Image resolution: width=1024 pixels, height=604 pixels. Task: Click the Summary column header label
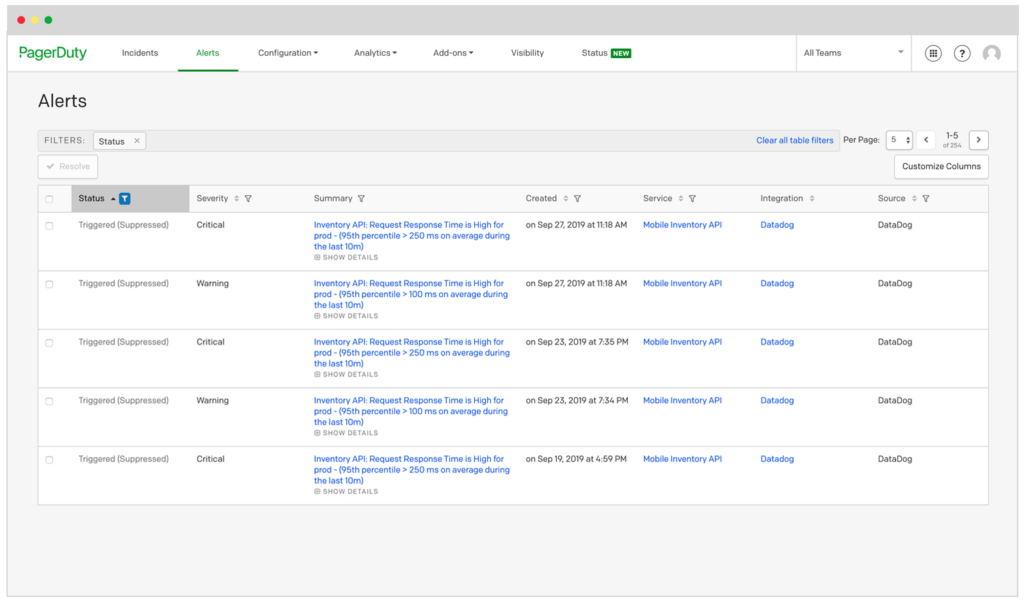pos(333,199)
